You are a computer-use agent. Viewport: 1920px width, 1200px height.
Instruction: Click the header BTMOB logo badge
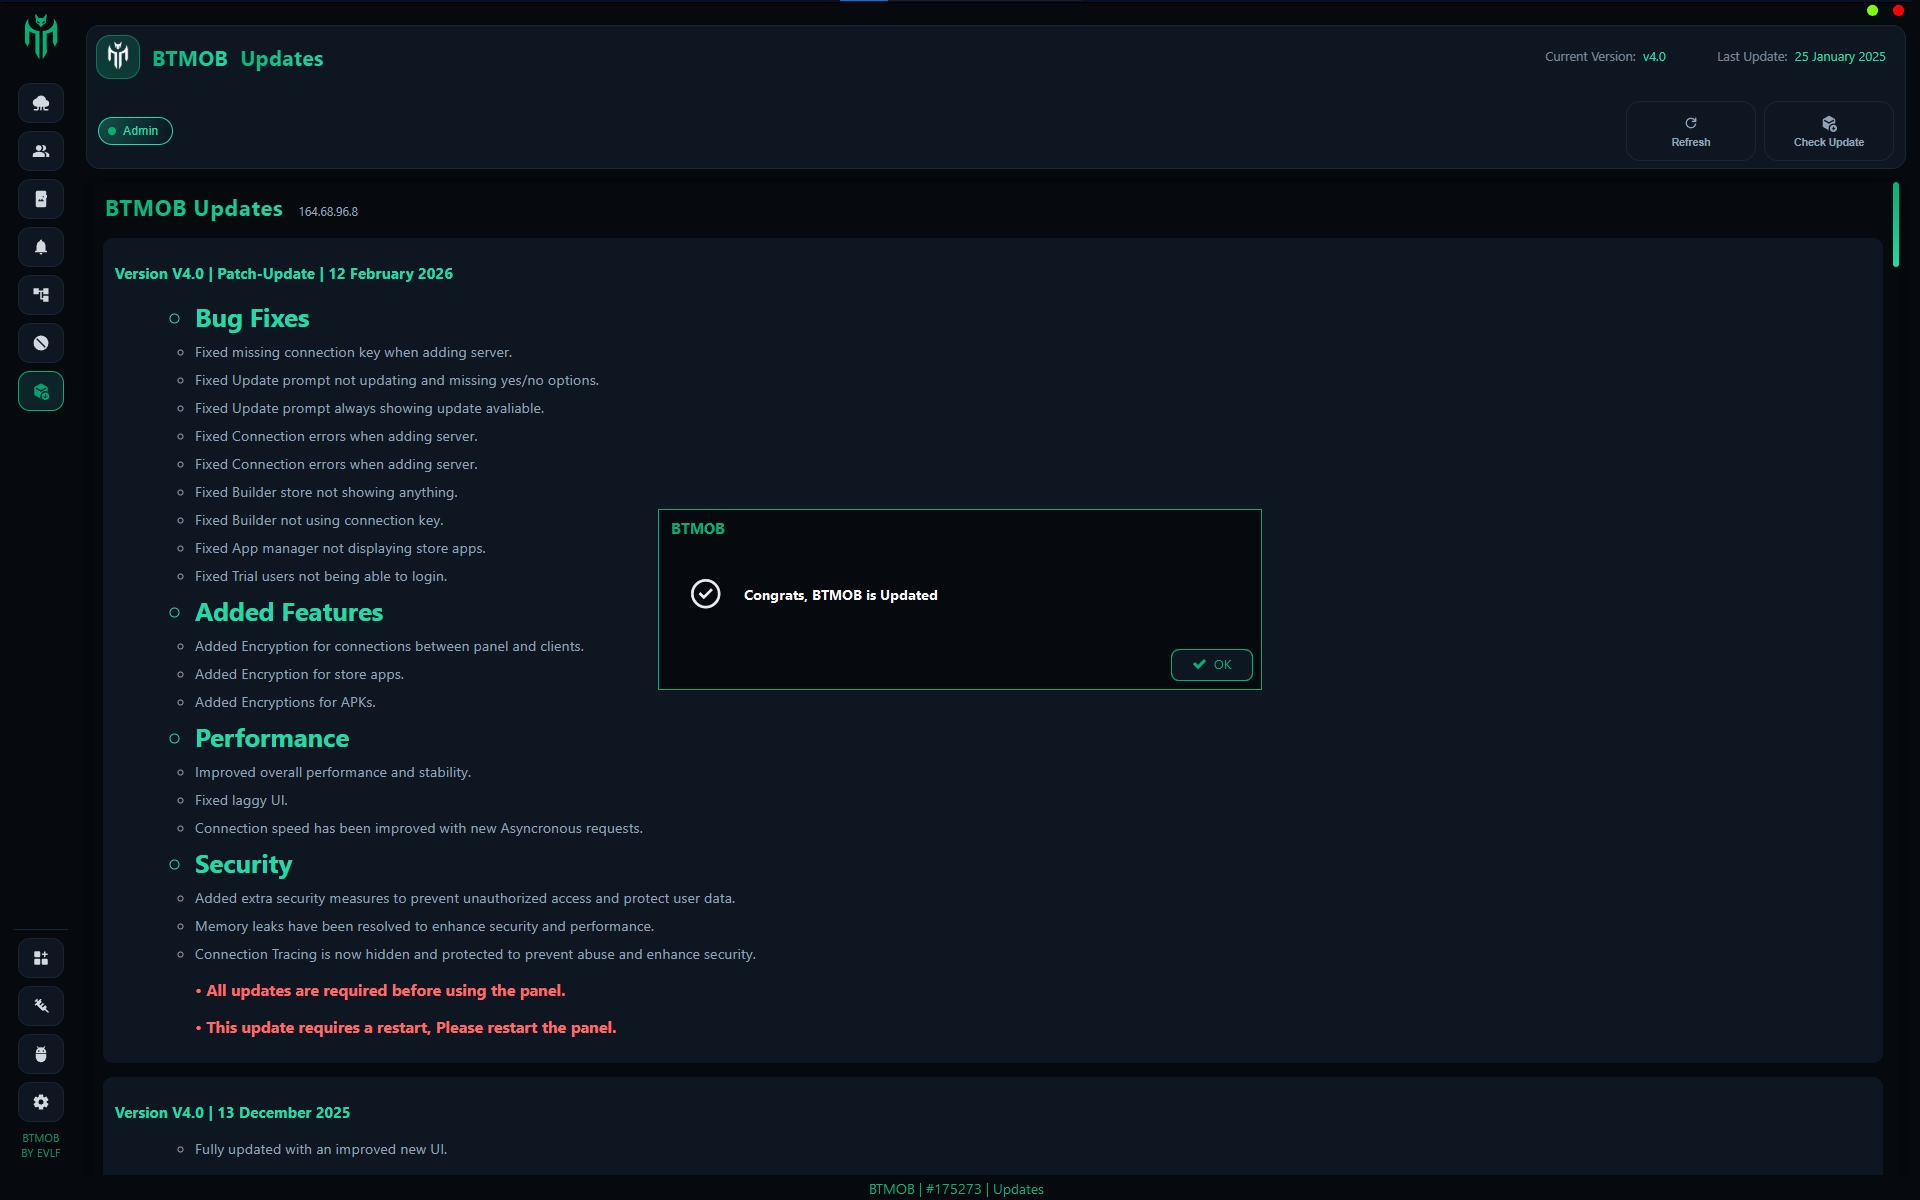coord(118,57)
